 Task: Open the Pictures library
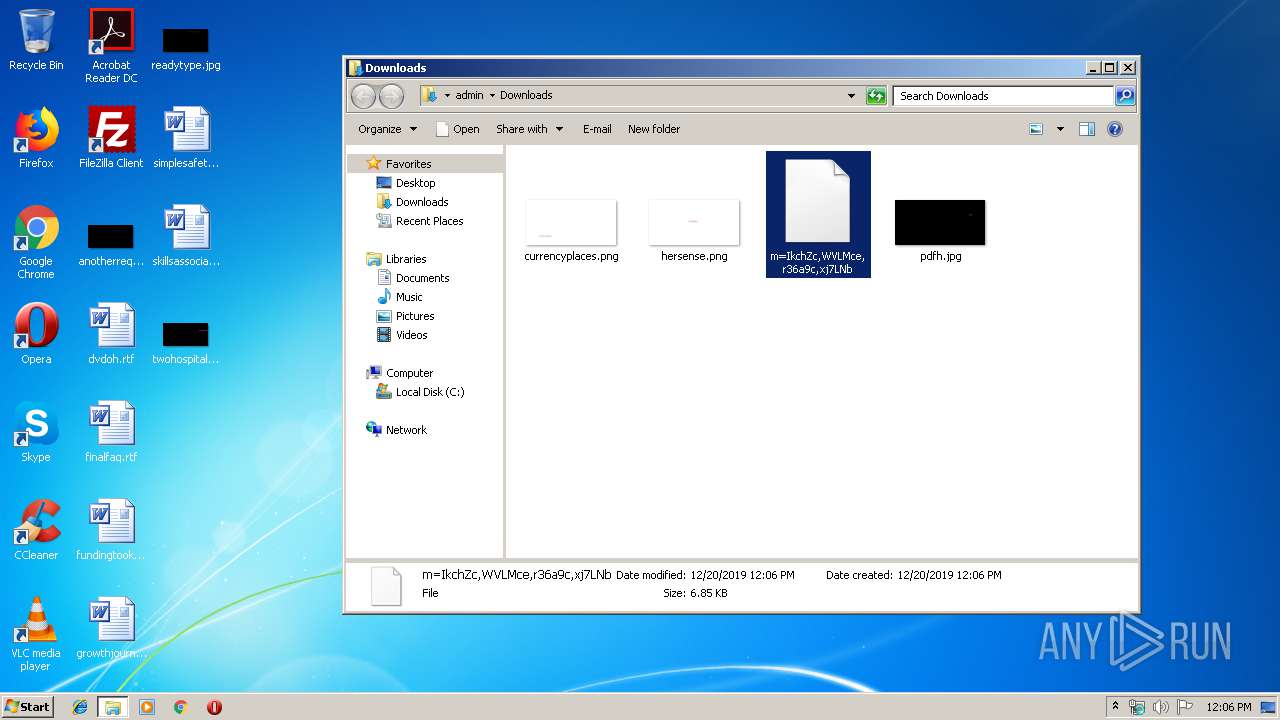415,316
